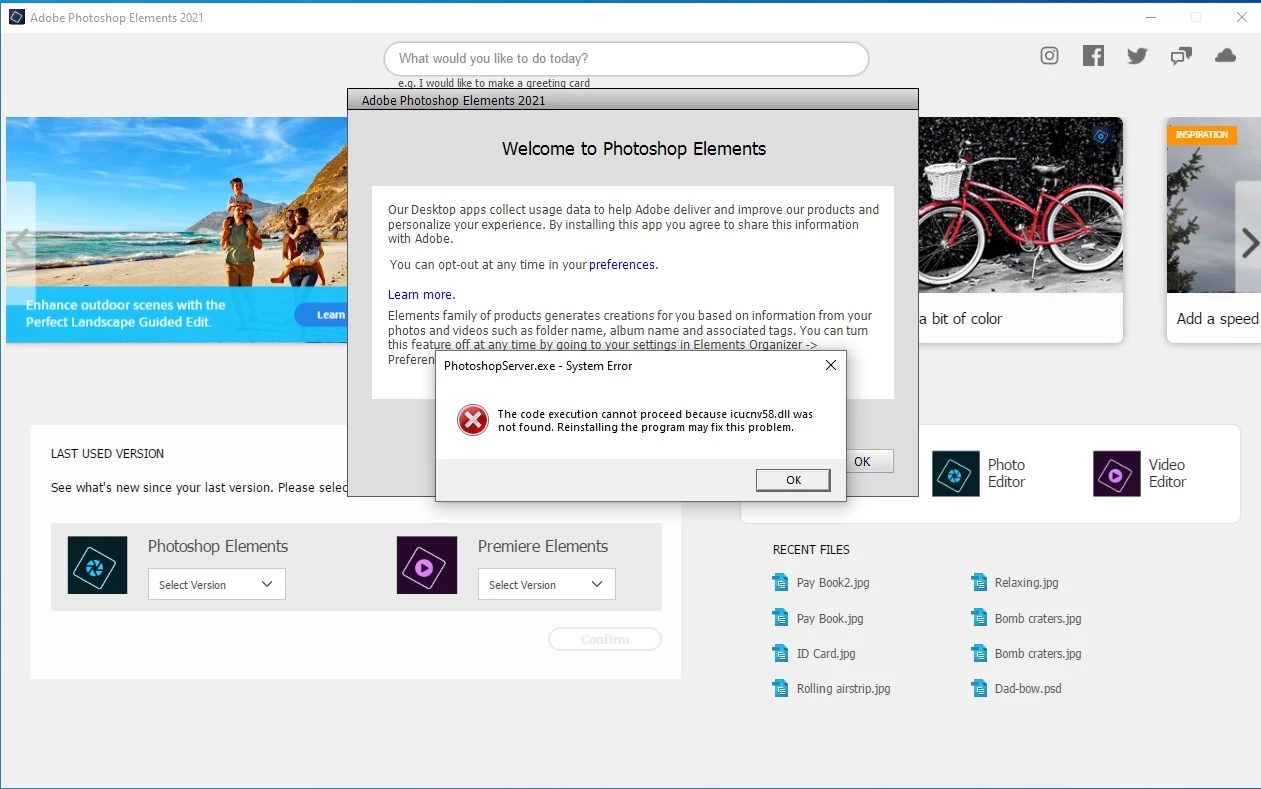Click the red error icon in System Error dialog
Screen dimensions: 1261x789
(472, 420)
